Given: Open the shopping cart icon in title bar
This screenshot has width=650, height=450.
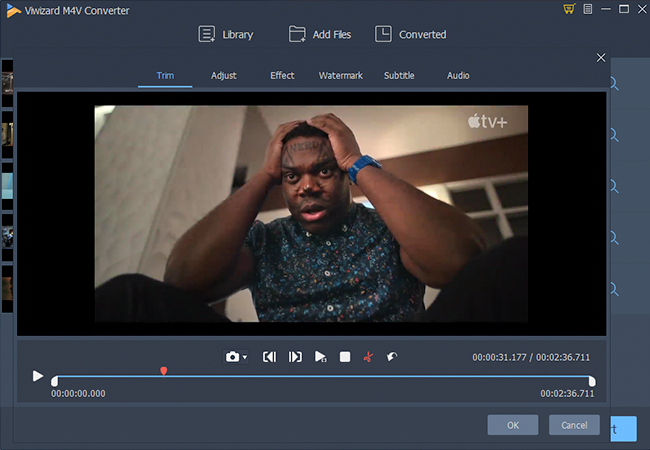Looking at the screenshot, I should [569, 9].
